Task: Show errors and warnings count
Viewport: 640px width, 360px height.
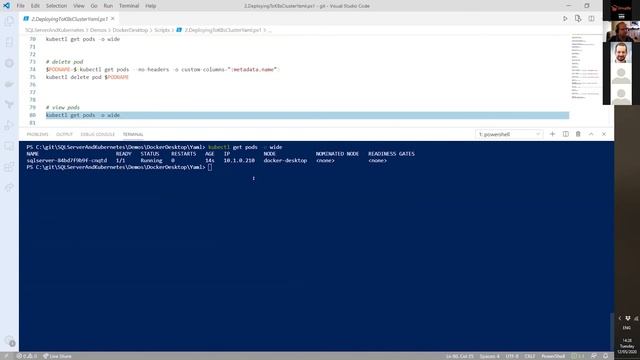Action: click(27, 356)
